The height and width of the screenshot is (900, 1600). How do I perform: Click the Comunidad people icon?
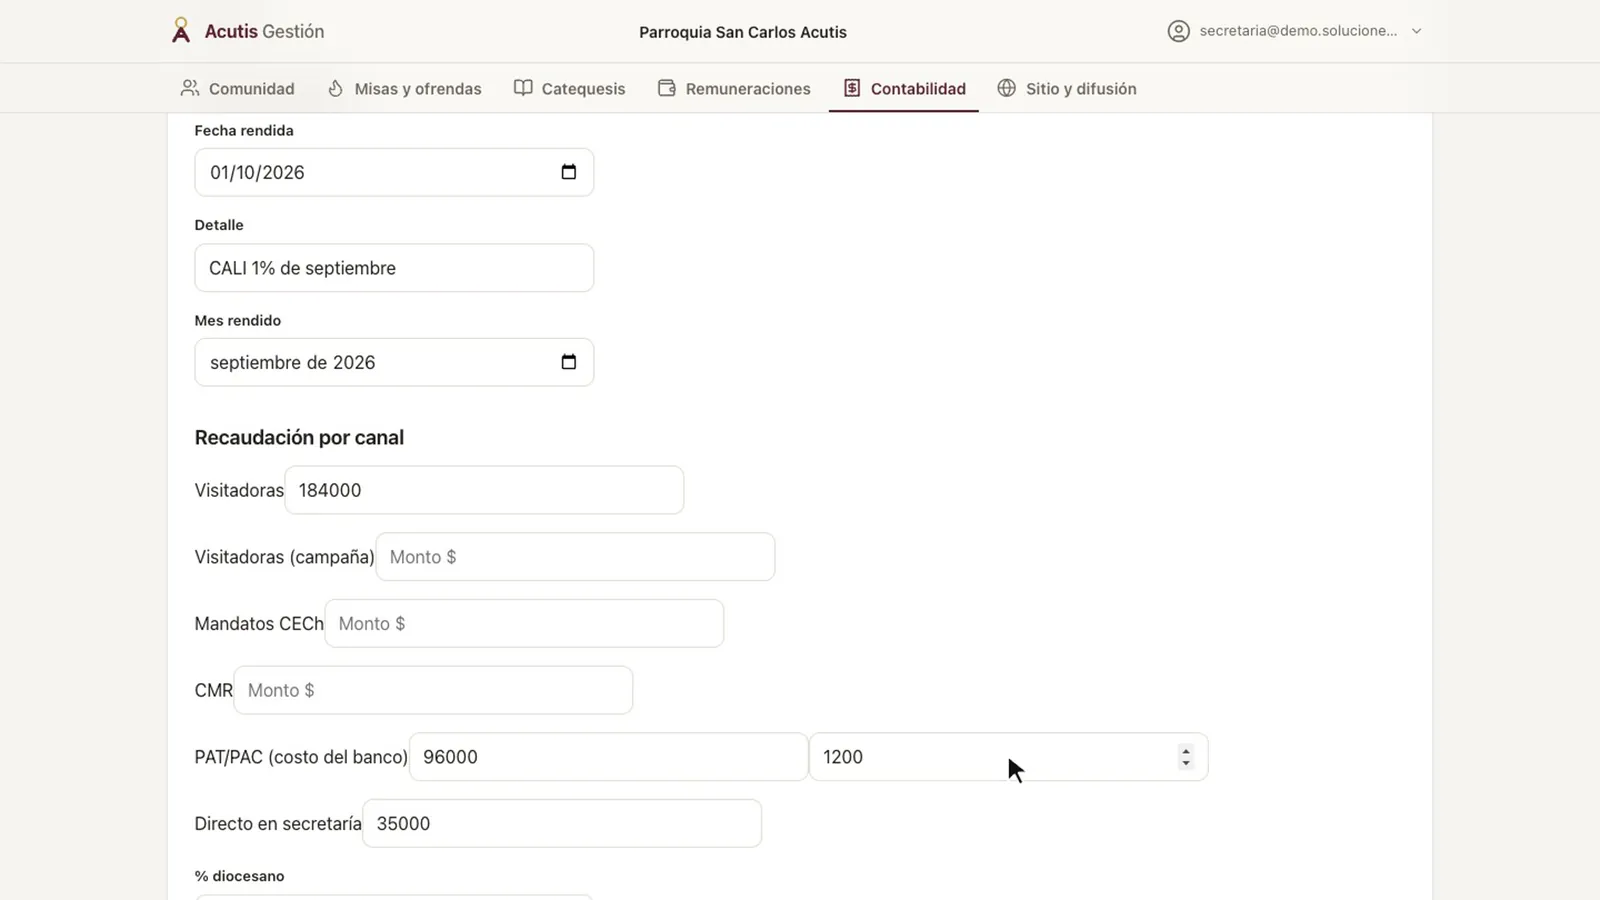tap(190, 88)
